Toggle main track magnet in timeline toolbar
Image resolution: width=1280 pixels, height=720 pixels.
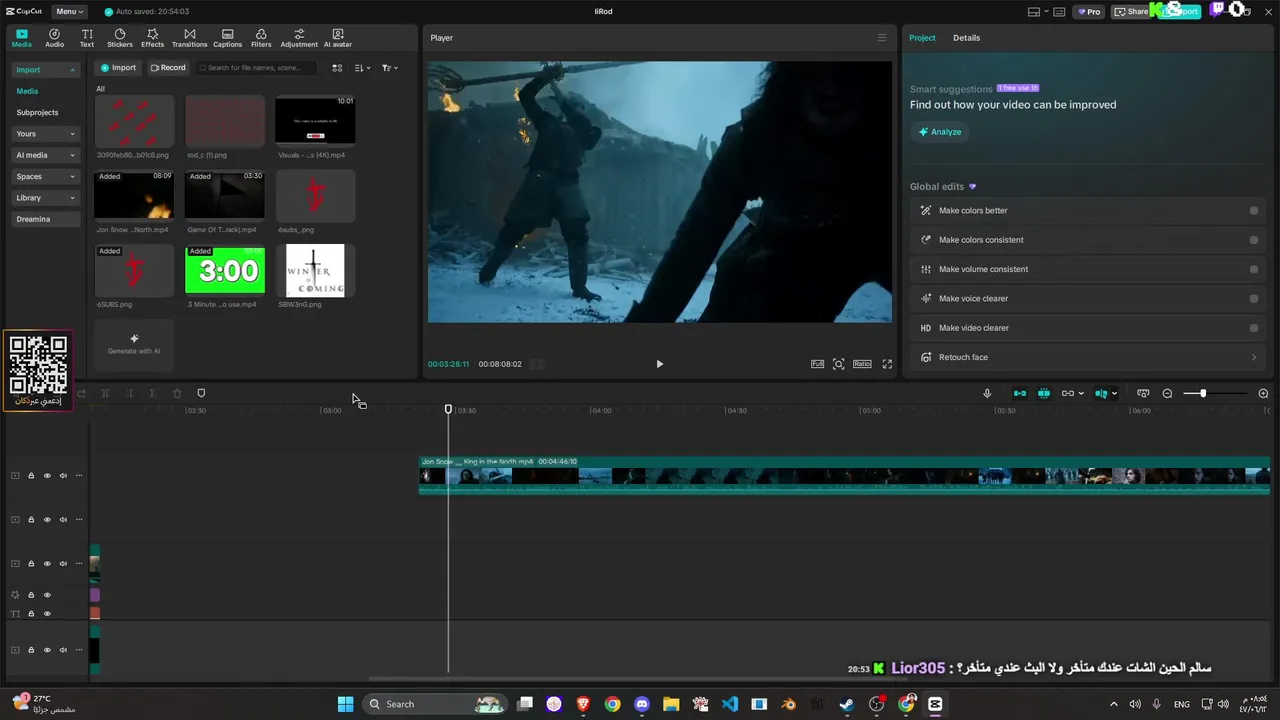[1020, 393]
